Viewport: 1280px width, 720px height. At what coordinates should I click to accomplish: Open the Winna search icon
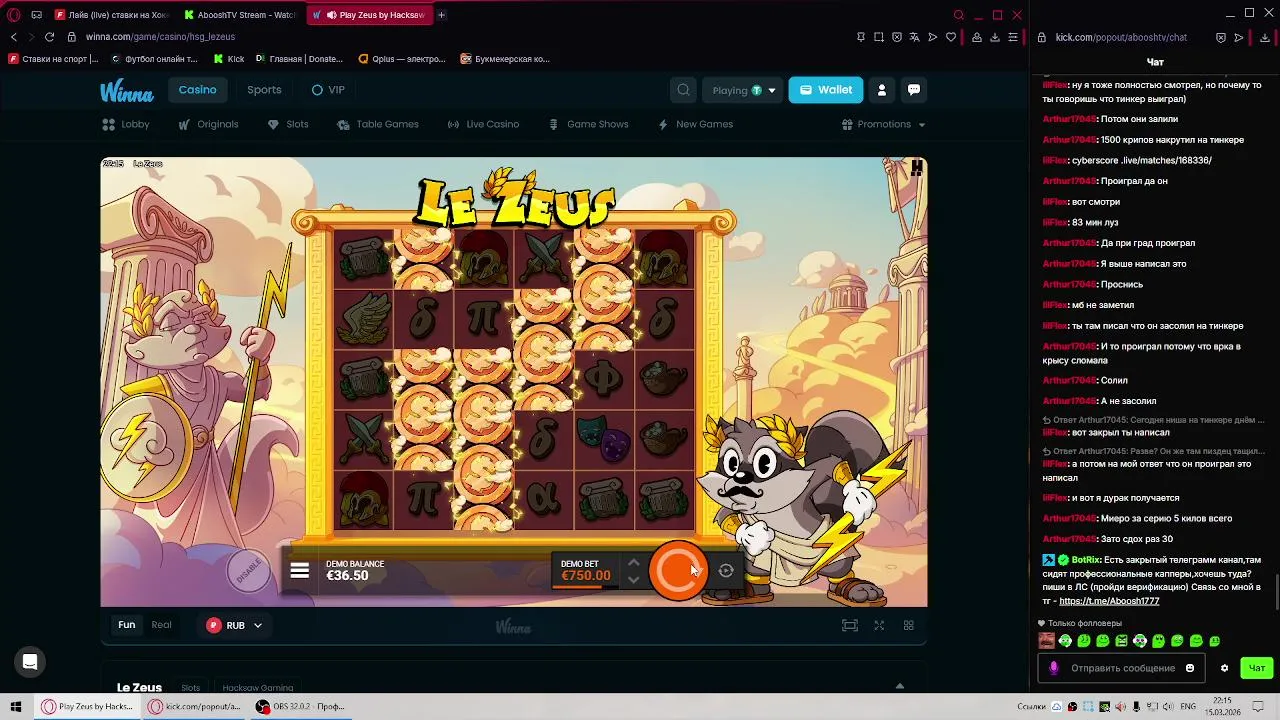(x=683, y=90)
